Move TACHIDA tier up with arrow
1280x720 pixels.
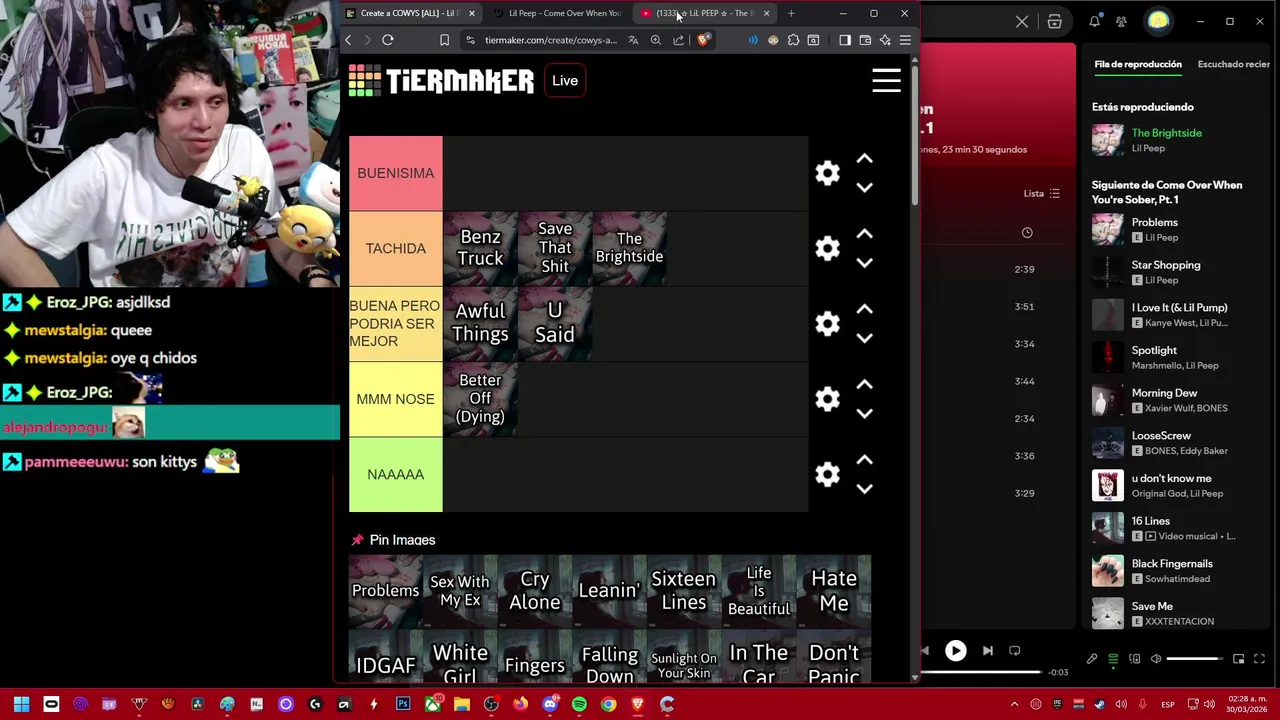coord(865,234)
